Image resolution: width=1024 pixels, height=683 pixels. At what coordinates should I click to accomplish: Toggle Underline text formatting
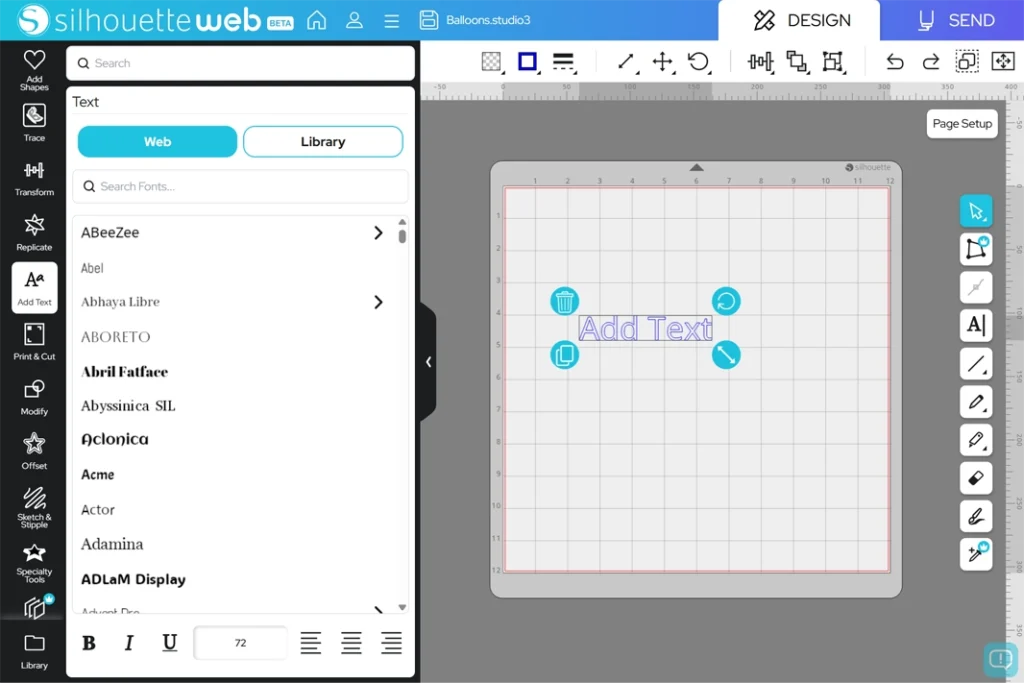pyautogui.click(x=170, y=643)
